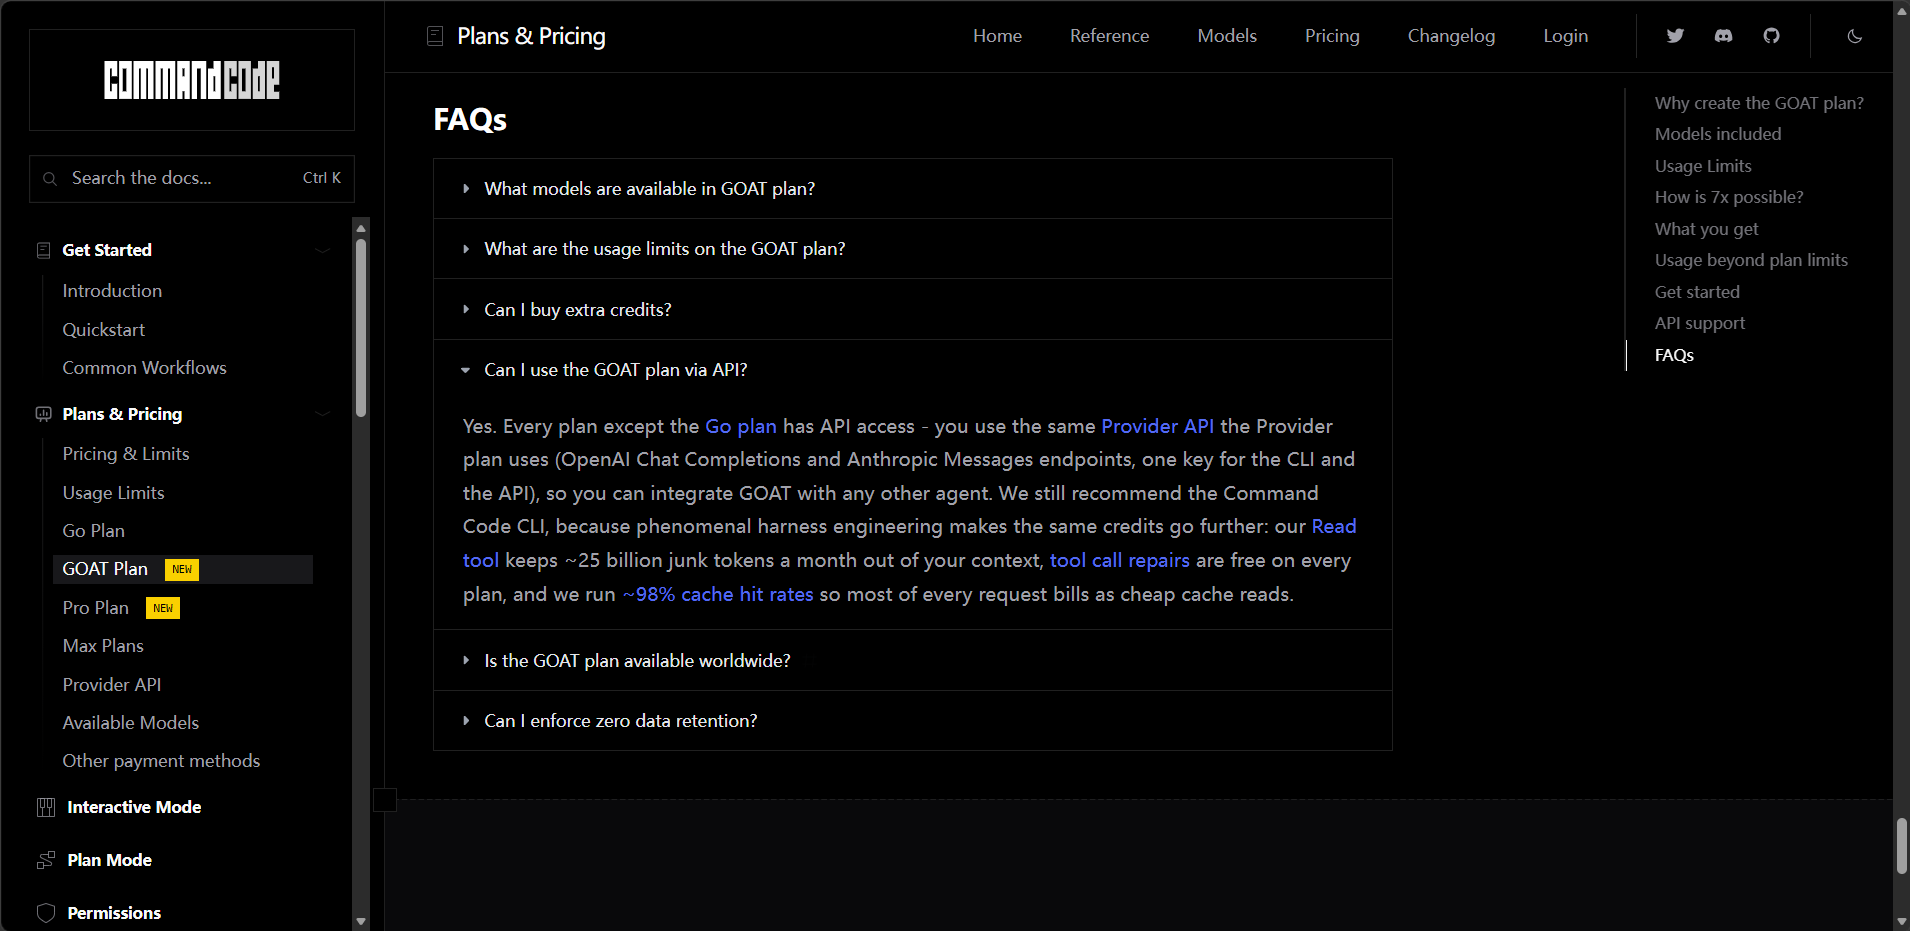
Task: Collapse the Get Started section chevron
Action: coord(322,250)
